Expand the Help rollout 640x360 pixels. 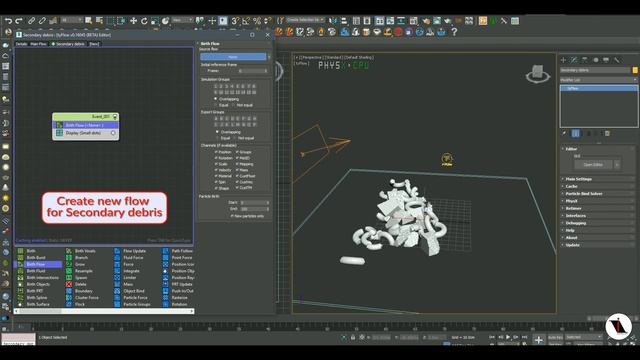click(598, 231)
